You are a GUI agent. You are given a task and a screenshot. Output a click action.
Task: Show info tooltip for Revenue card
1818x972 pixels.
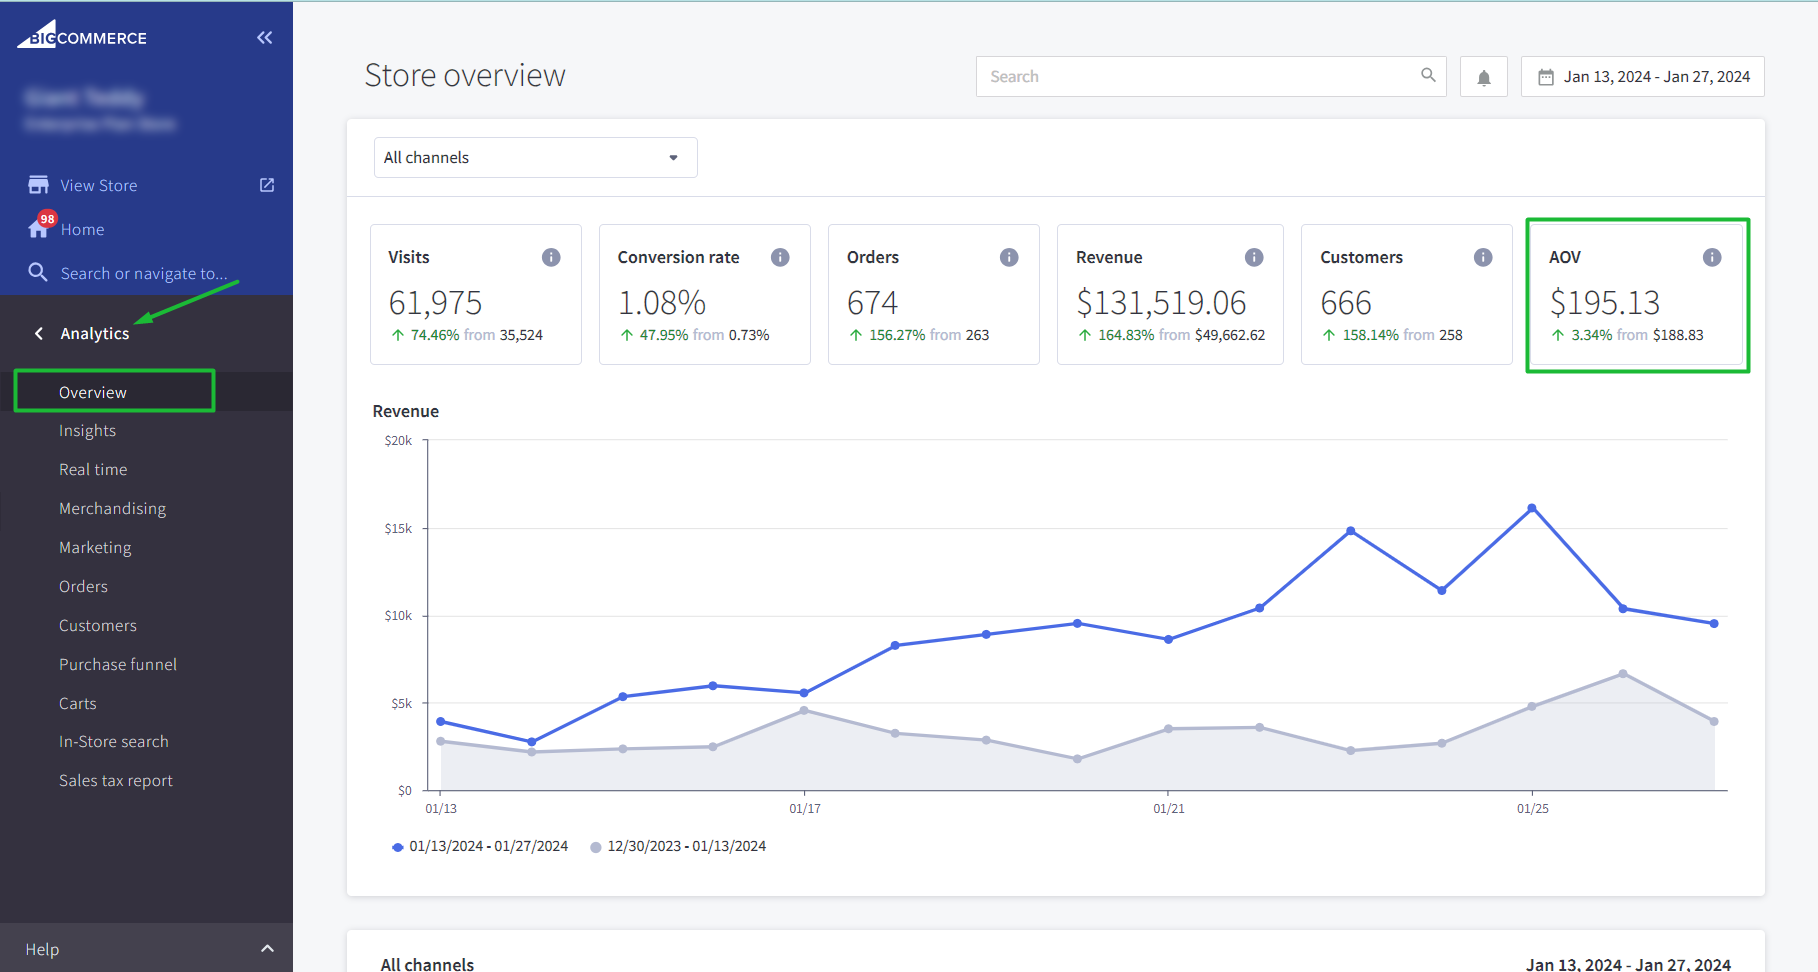point(1254,257)
